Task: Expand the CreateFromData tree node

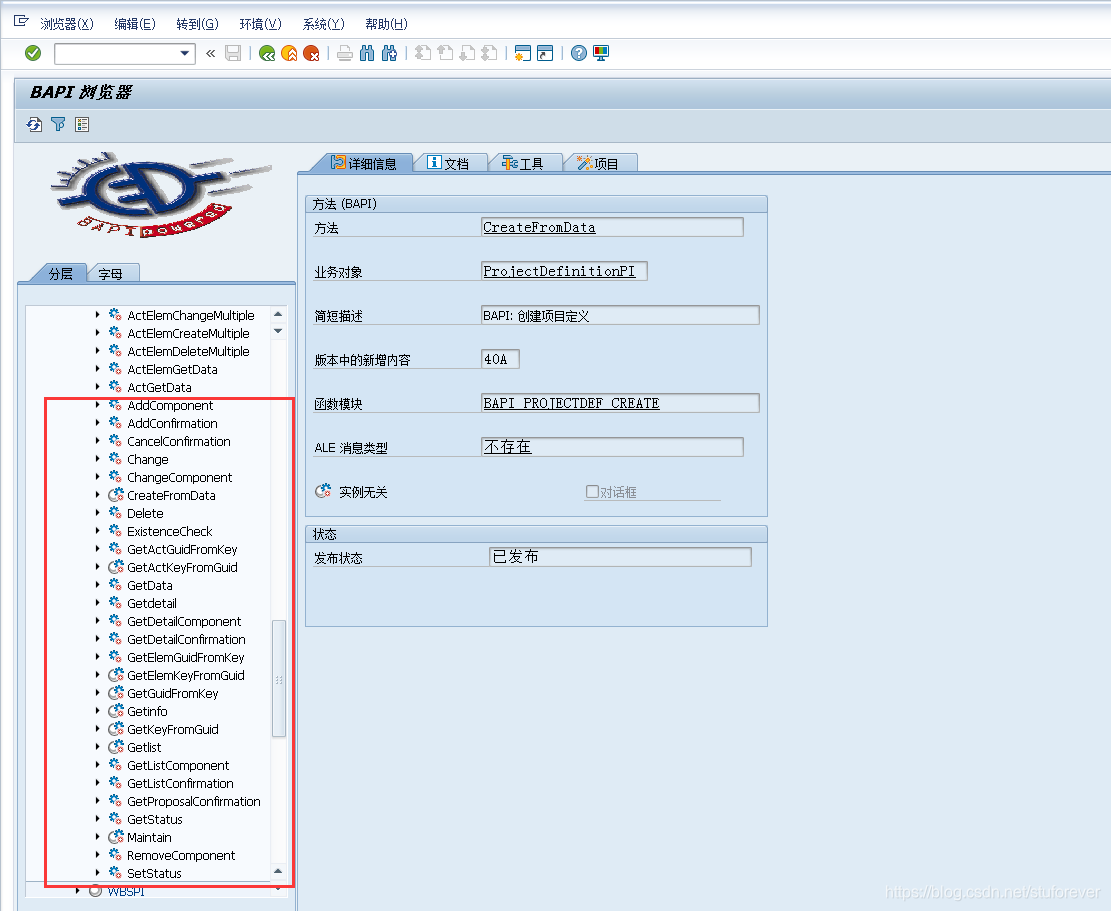Action: click(98, 494)
